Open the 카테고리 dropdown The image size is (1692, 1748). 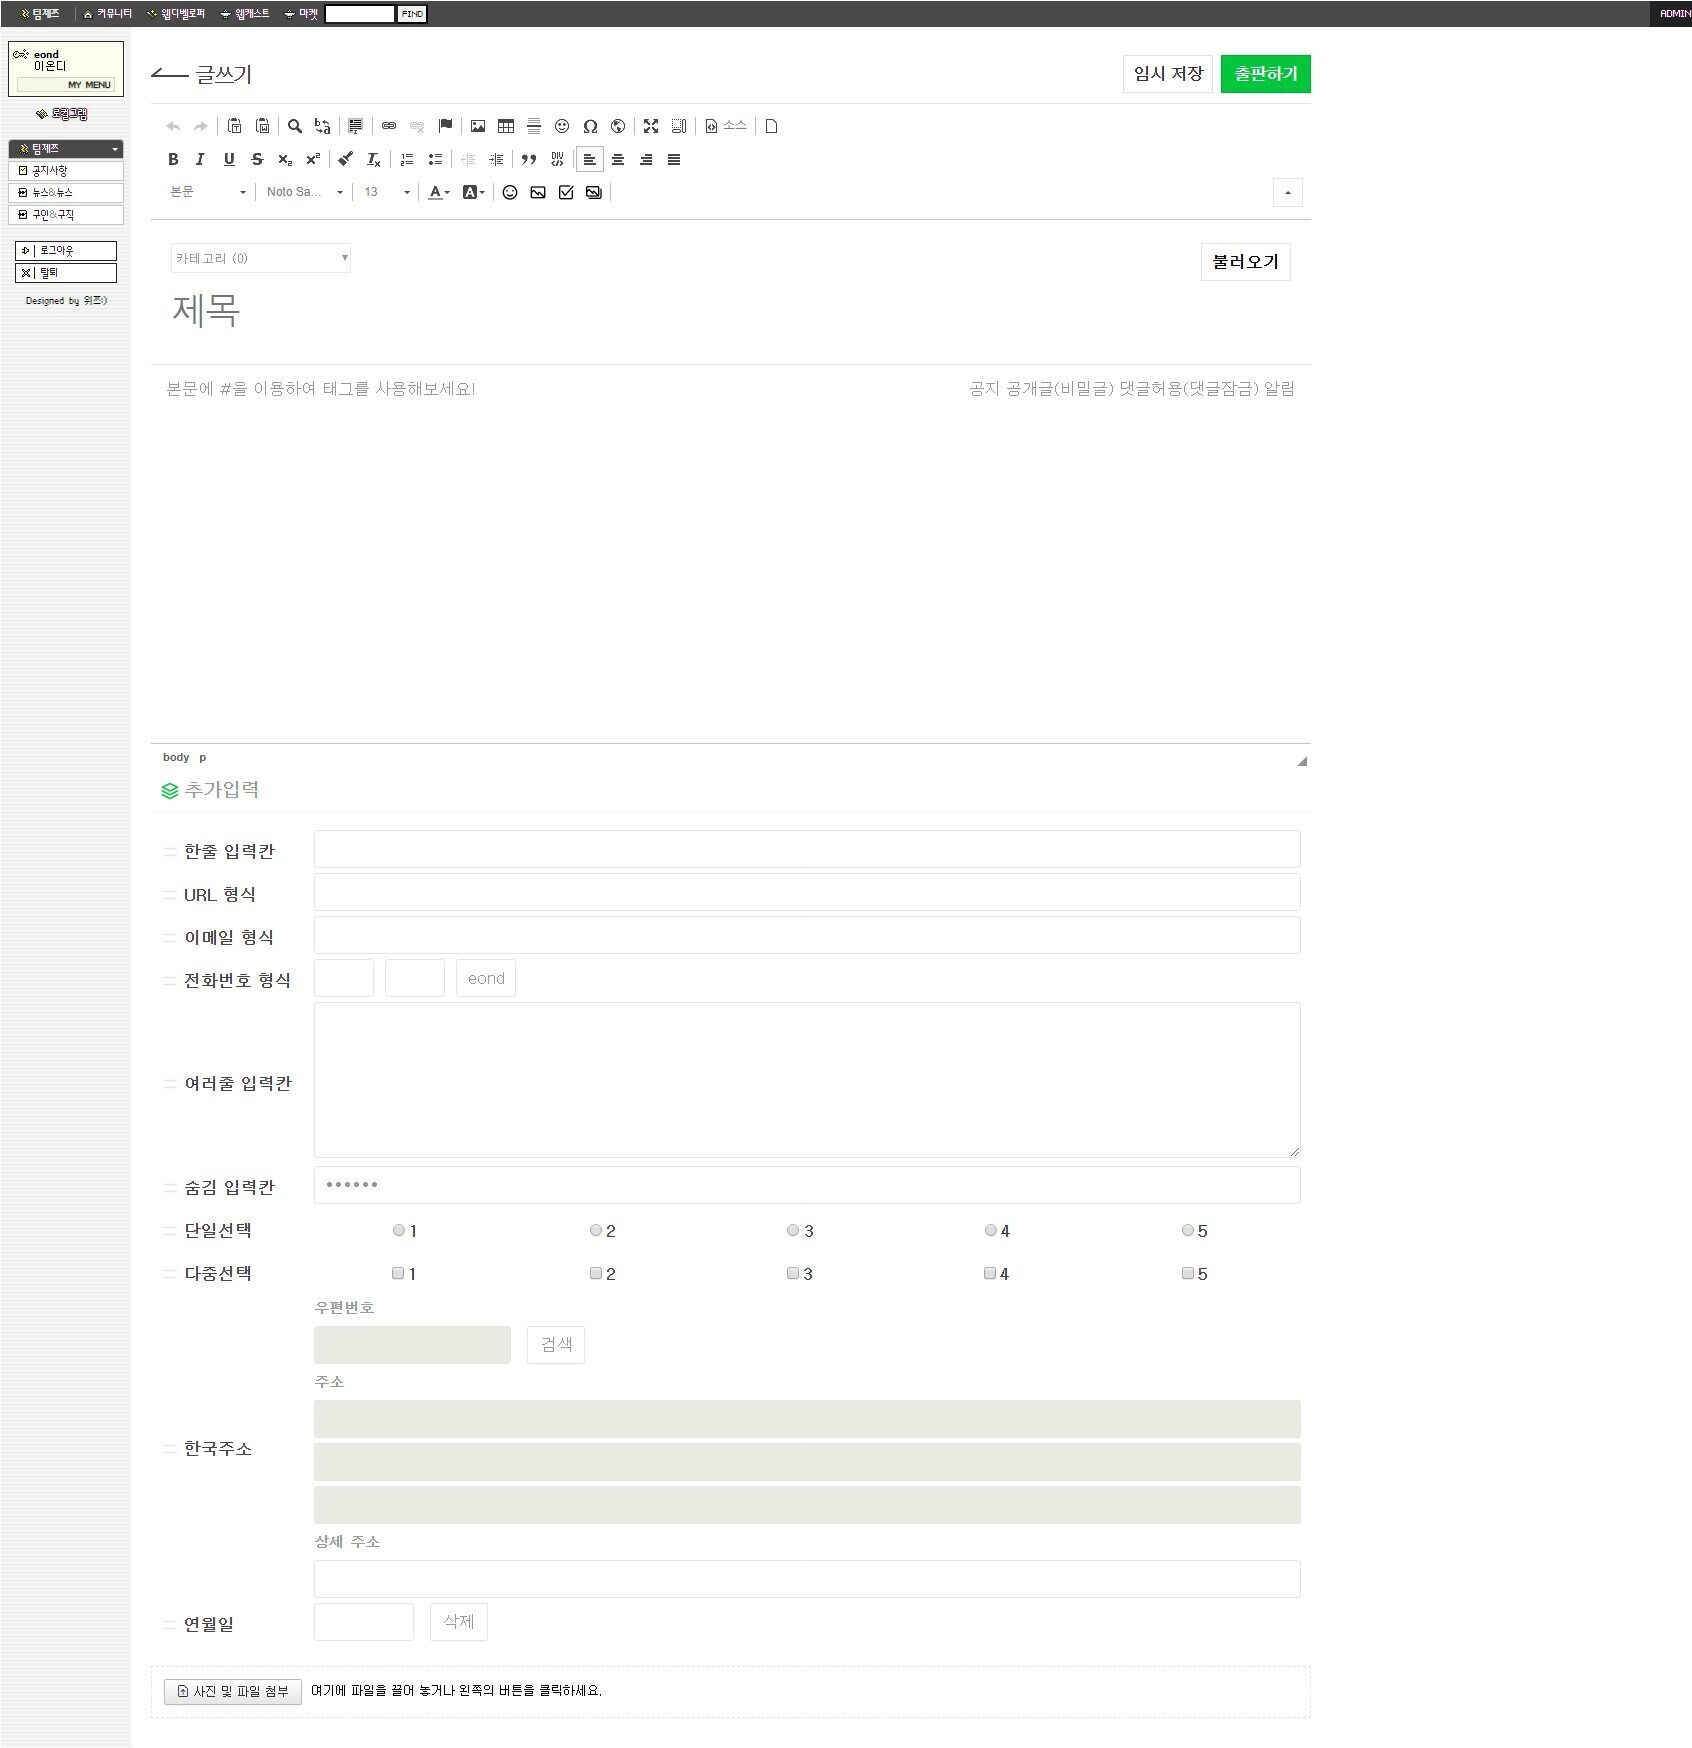pyautogui.click(x=260, y=258)
